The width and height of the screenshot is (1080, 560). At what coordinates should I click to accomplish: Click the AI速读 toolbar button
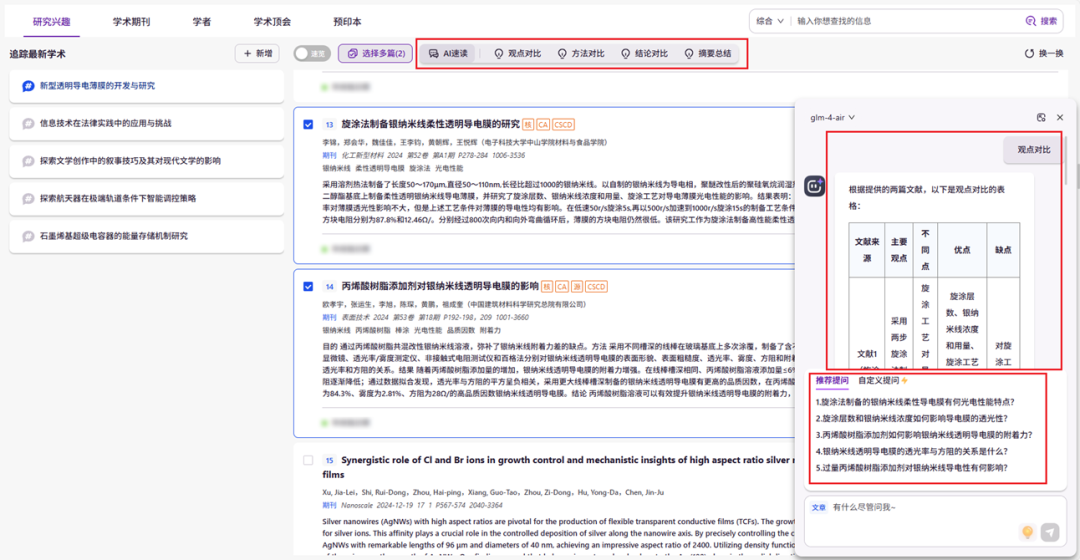point(448,54)
